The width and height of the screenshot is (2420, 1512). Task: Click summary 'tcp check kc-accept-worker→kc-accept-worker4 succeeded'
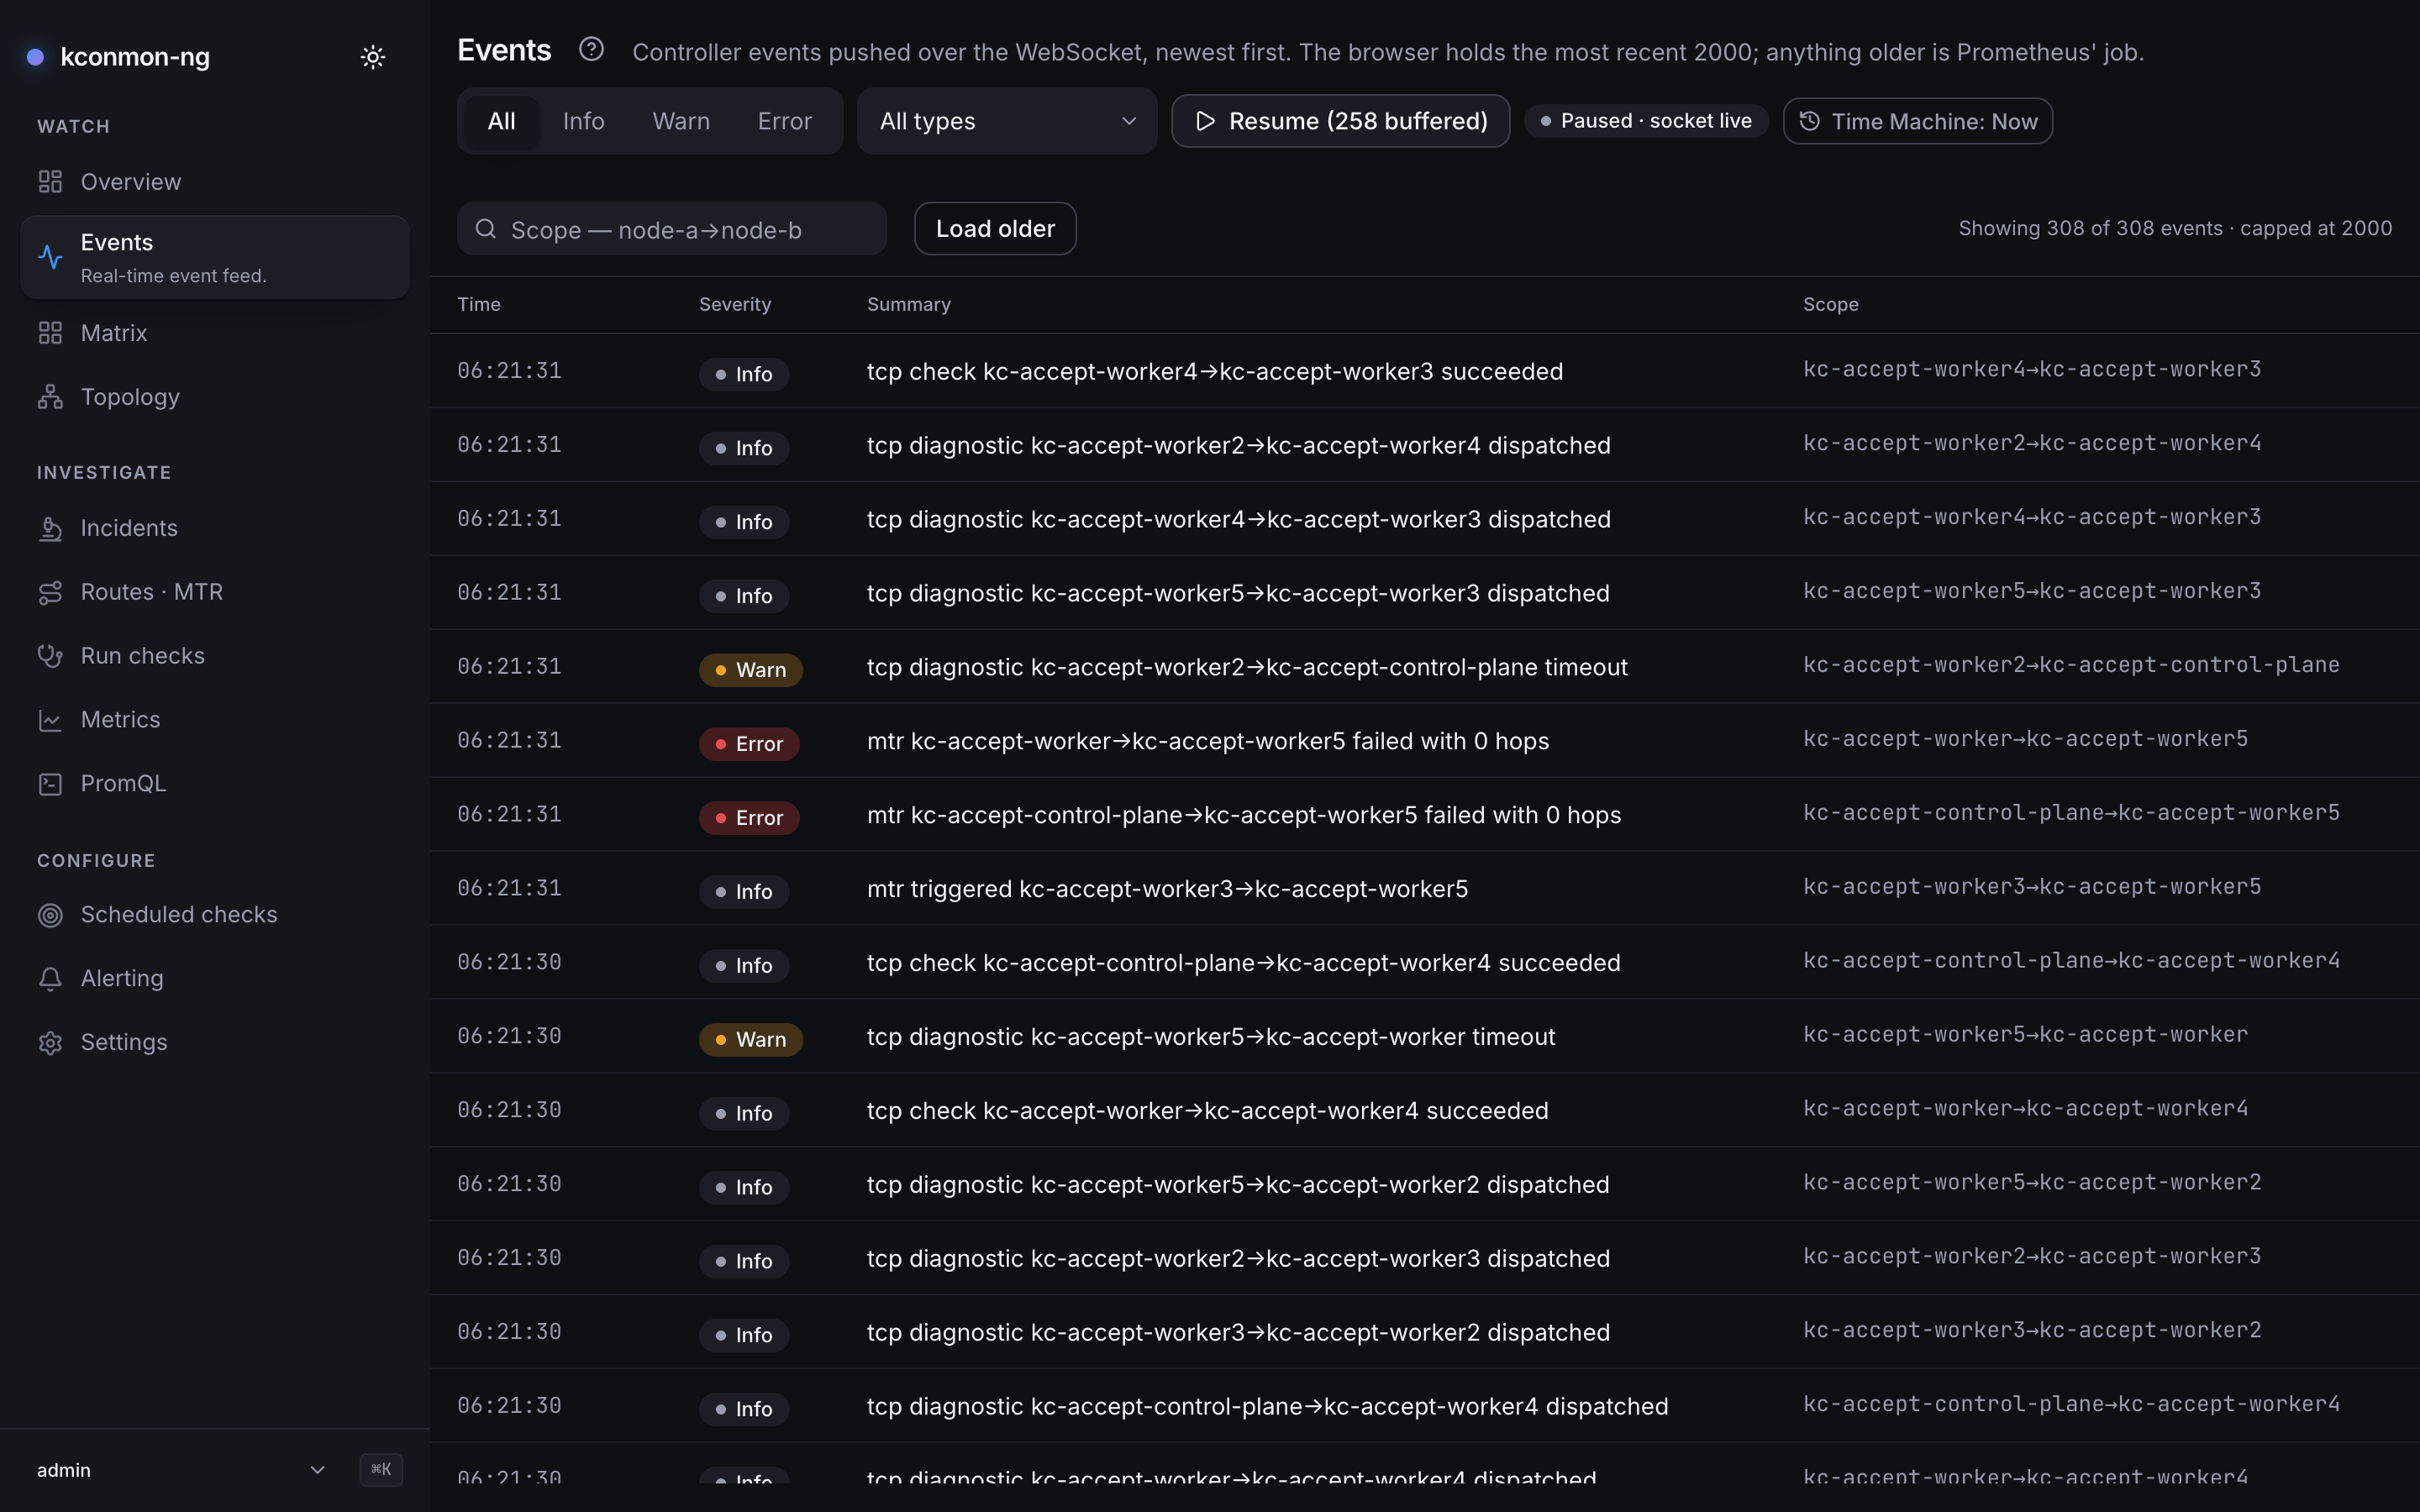tap(1207, 1111)
